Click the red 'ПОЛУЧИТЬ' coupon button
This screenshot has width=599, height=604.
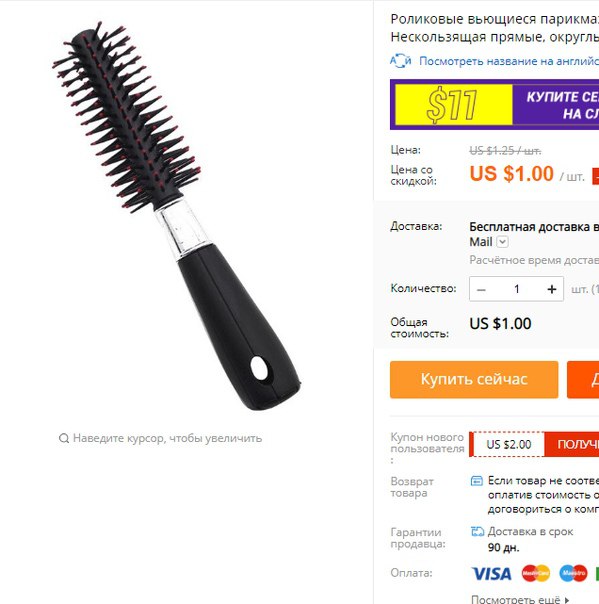click(572, 445)
